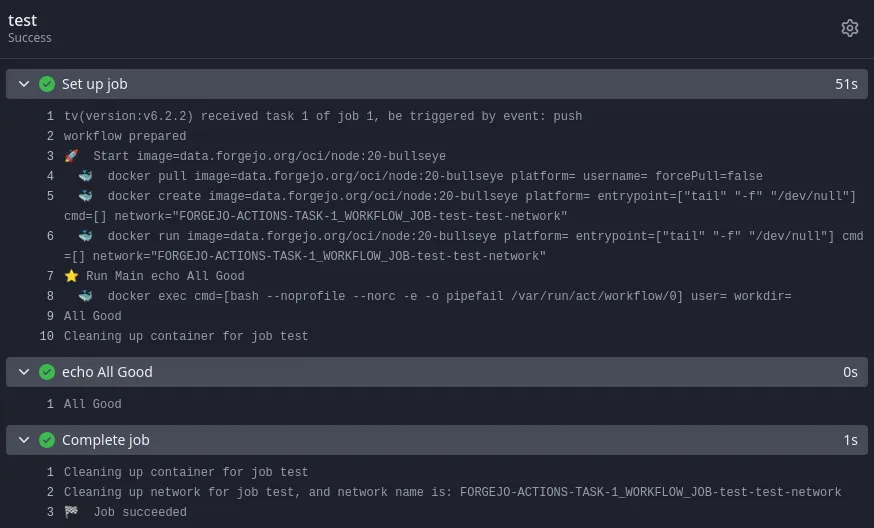The image size is (874, 528).
Task: Click the Complete job step title
Action: (105, 440)
